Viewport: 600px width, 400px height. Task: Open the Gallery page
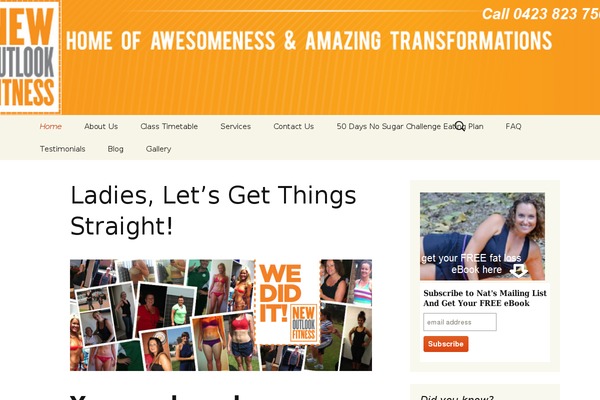(158, 149)
